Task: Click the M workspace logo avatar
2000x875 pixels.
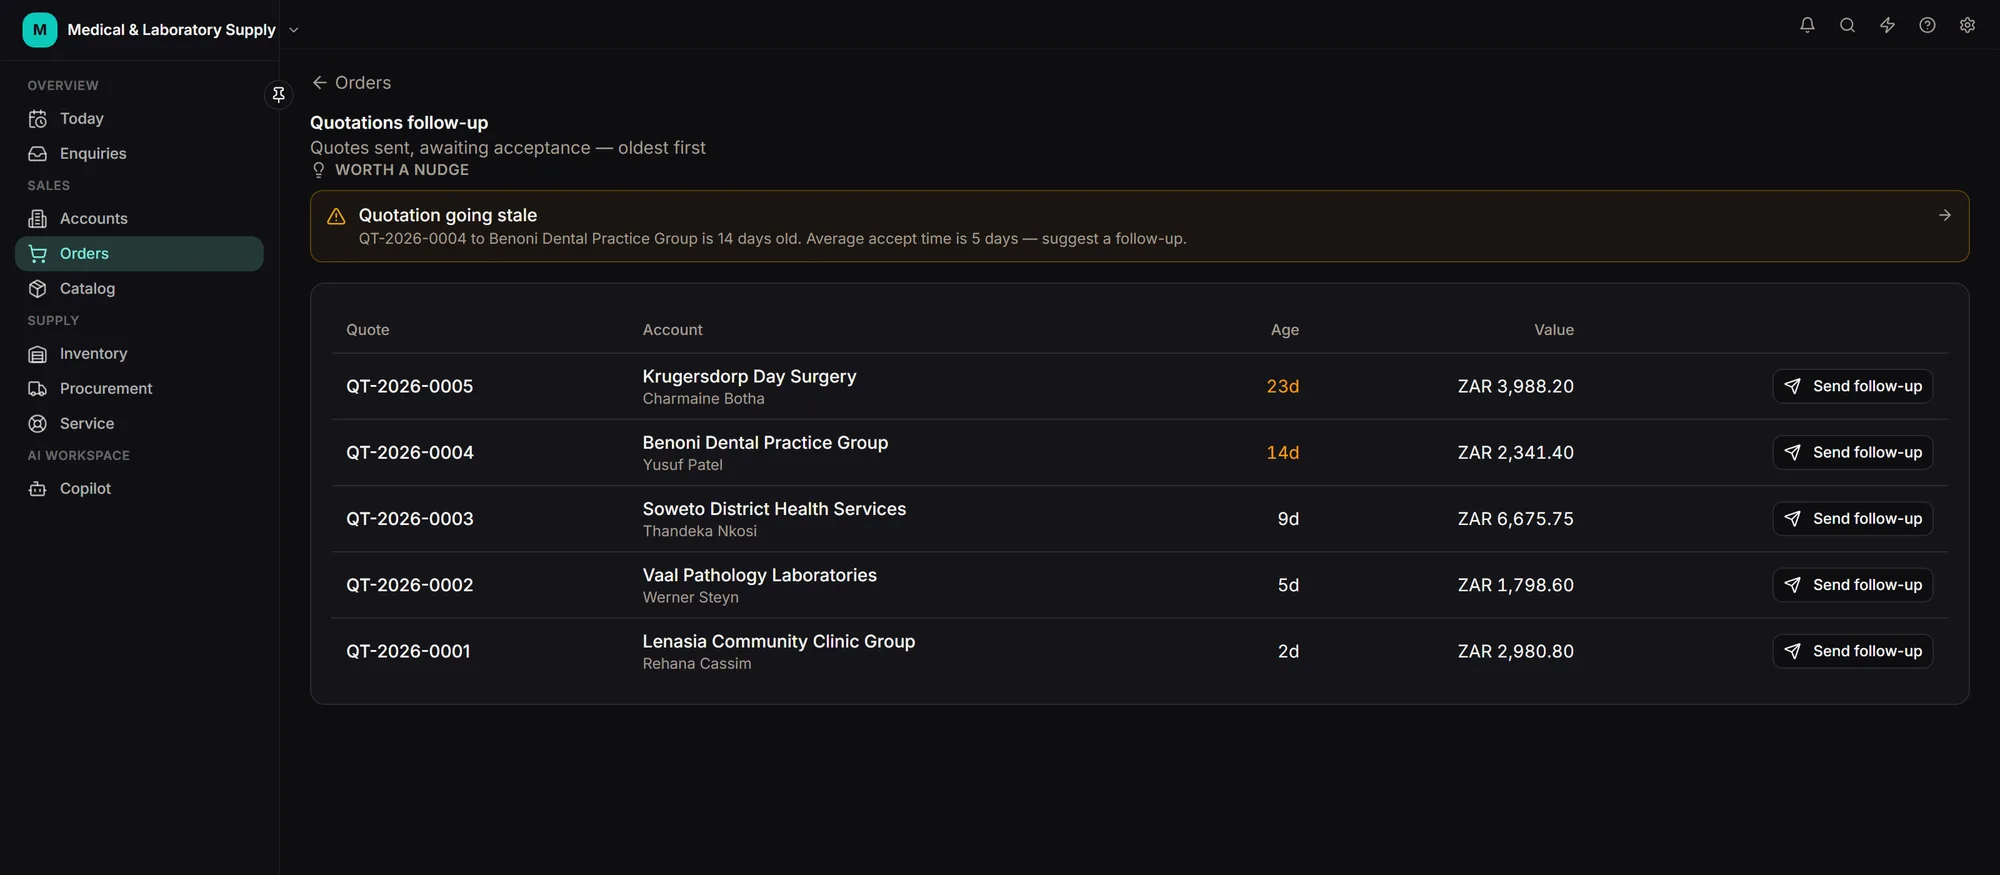Action: [40, 30]
